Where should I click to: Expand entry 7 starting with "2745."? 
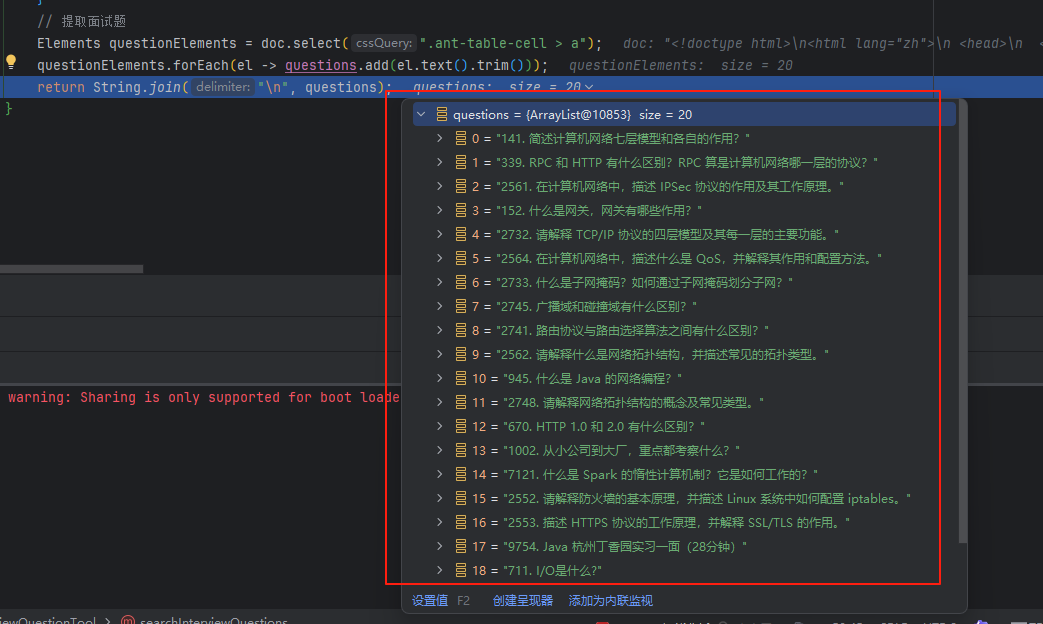pos(440,306)
